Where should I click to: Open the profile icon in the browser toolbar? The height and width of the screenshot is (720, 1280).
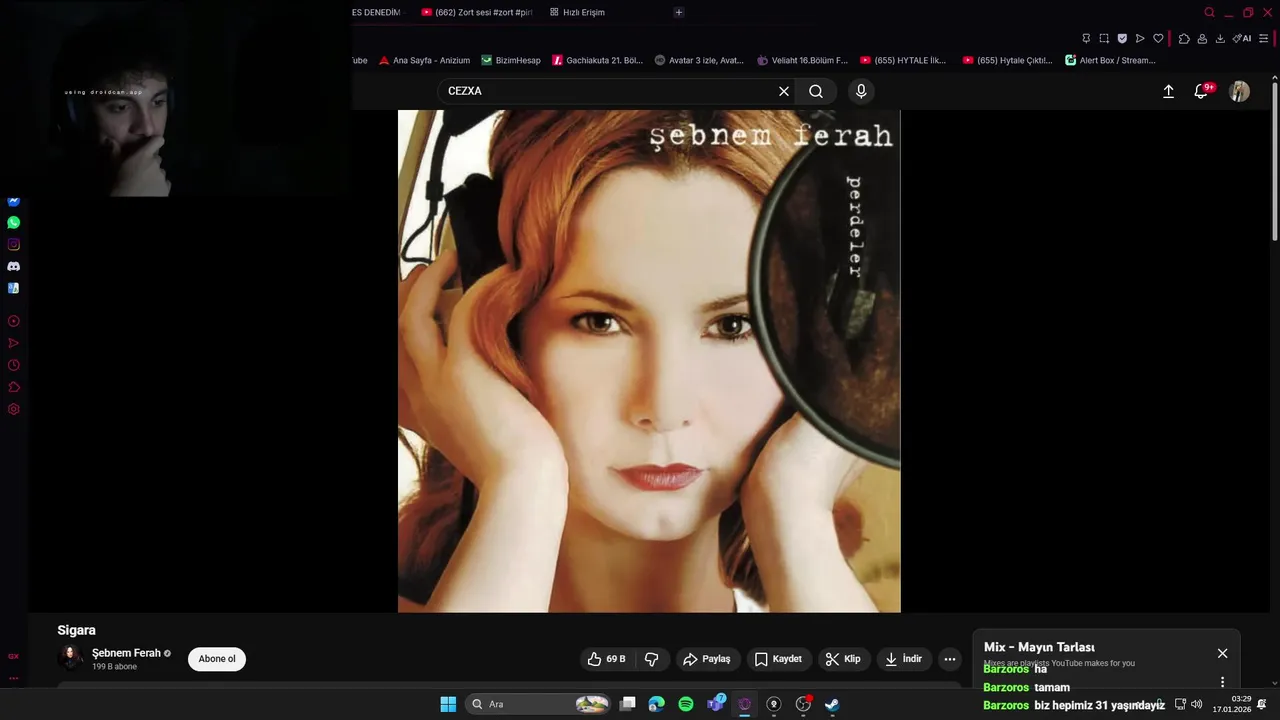tap(1202, 38)
